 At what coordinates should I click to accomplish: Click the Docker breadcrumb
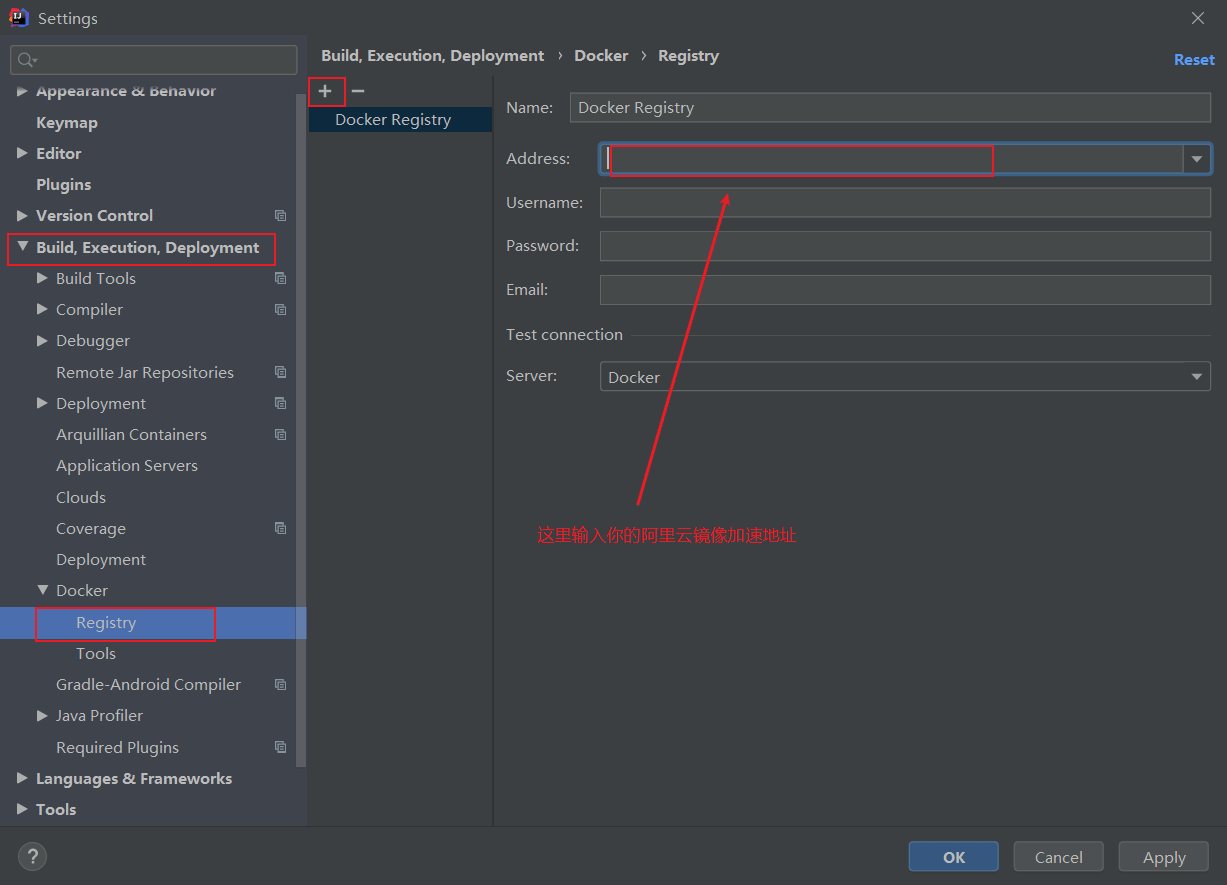click(601, 56)
